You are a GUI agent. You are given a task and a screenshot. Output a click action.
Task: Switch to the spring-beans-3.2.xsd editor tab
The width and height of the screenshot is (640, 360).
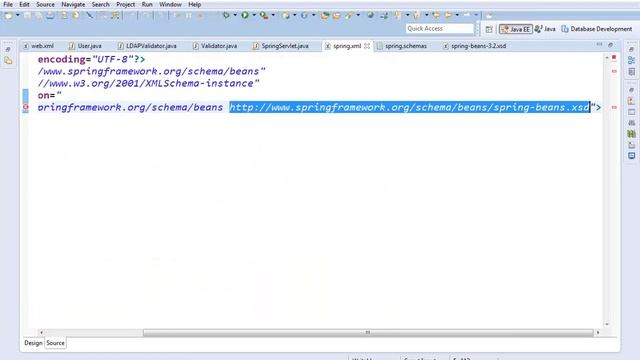[475, 46]
